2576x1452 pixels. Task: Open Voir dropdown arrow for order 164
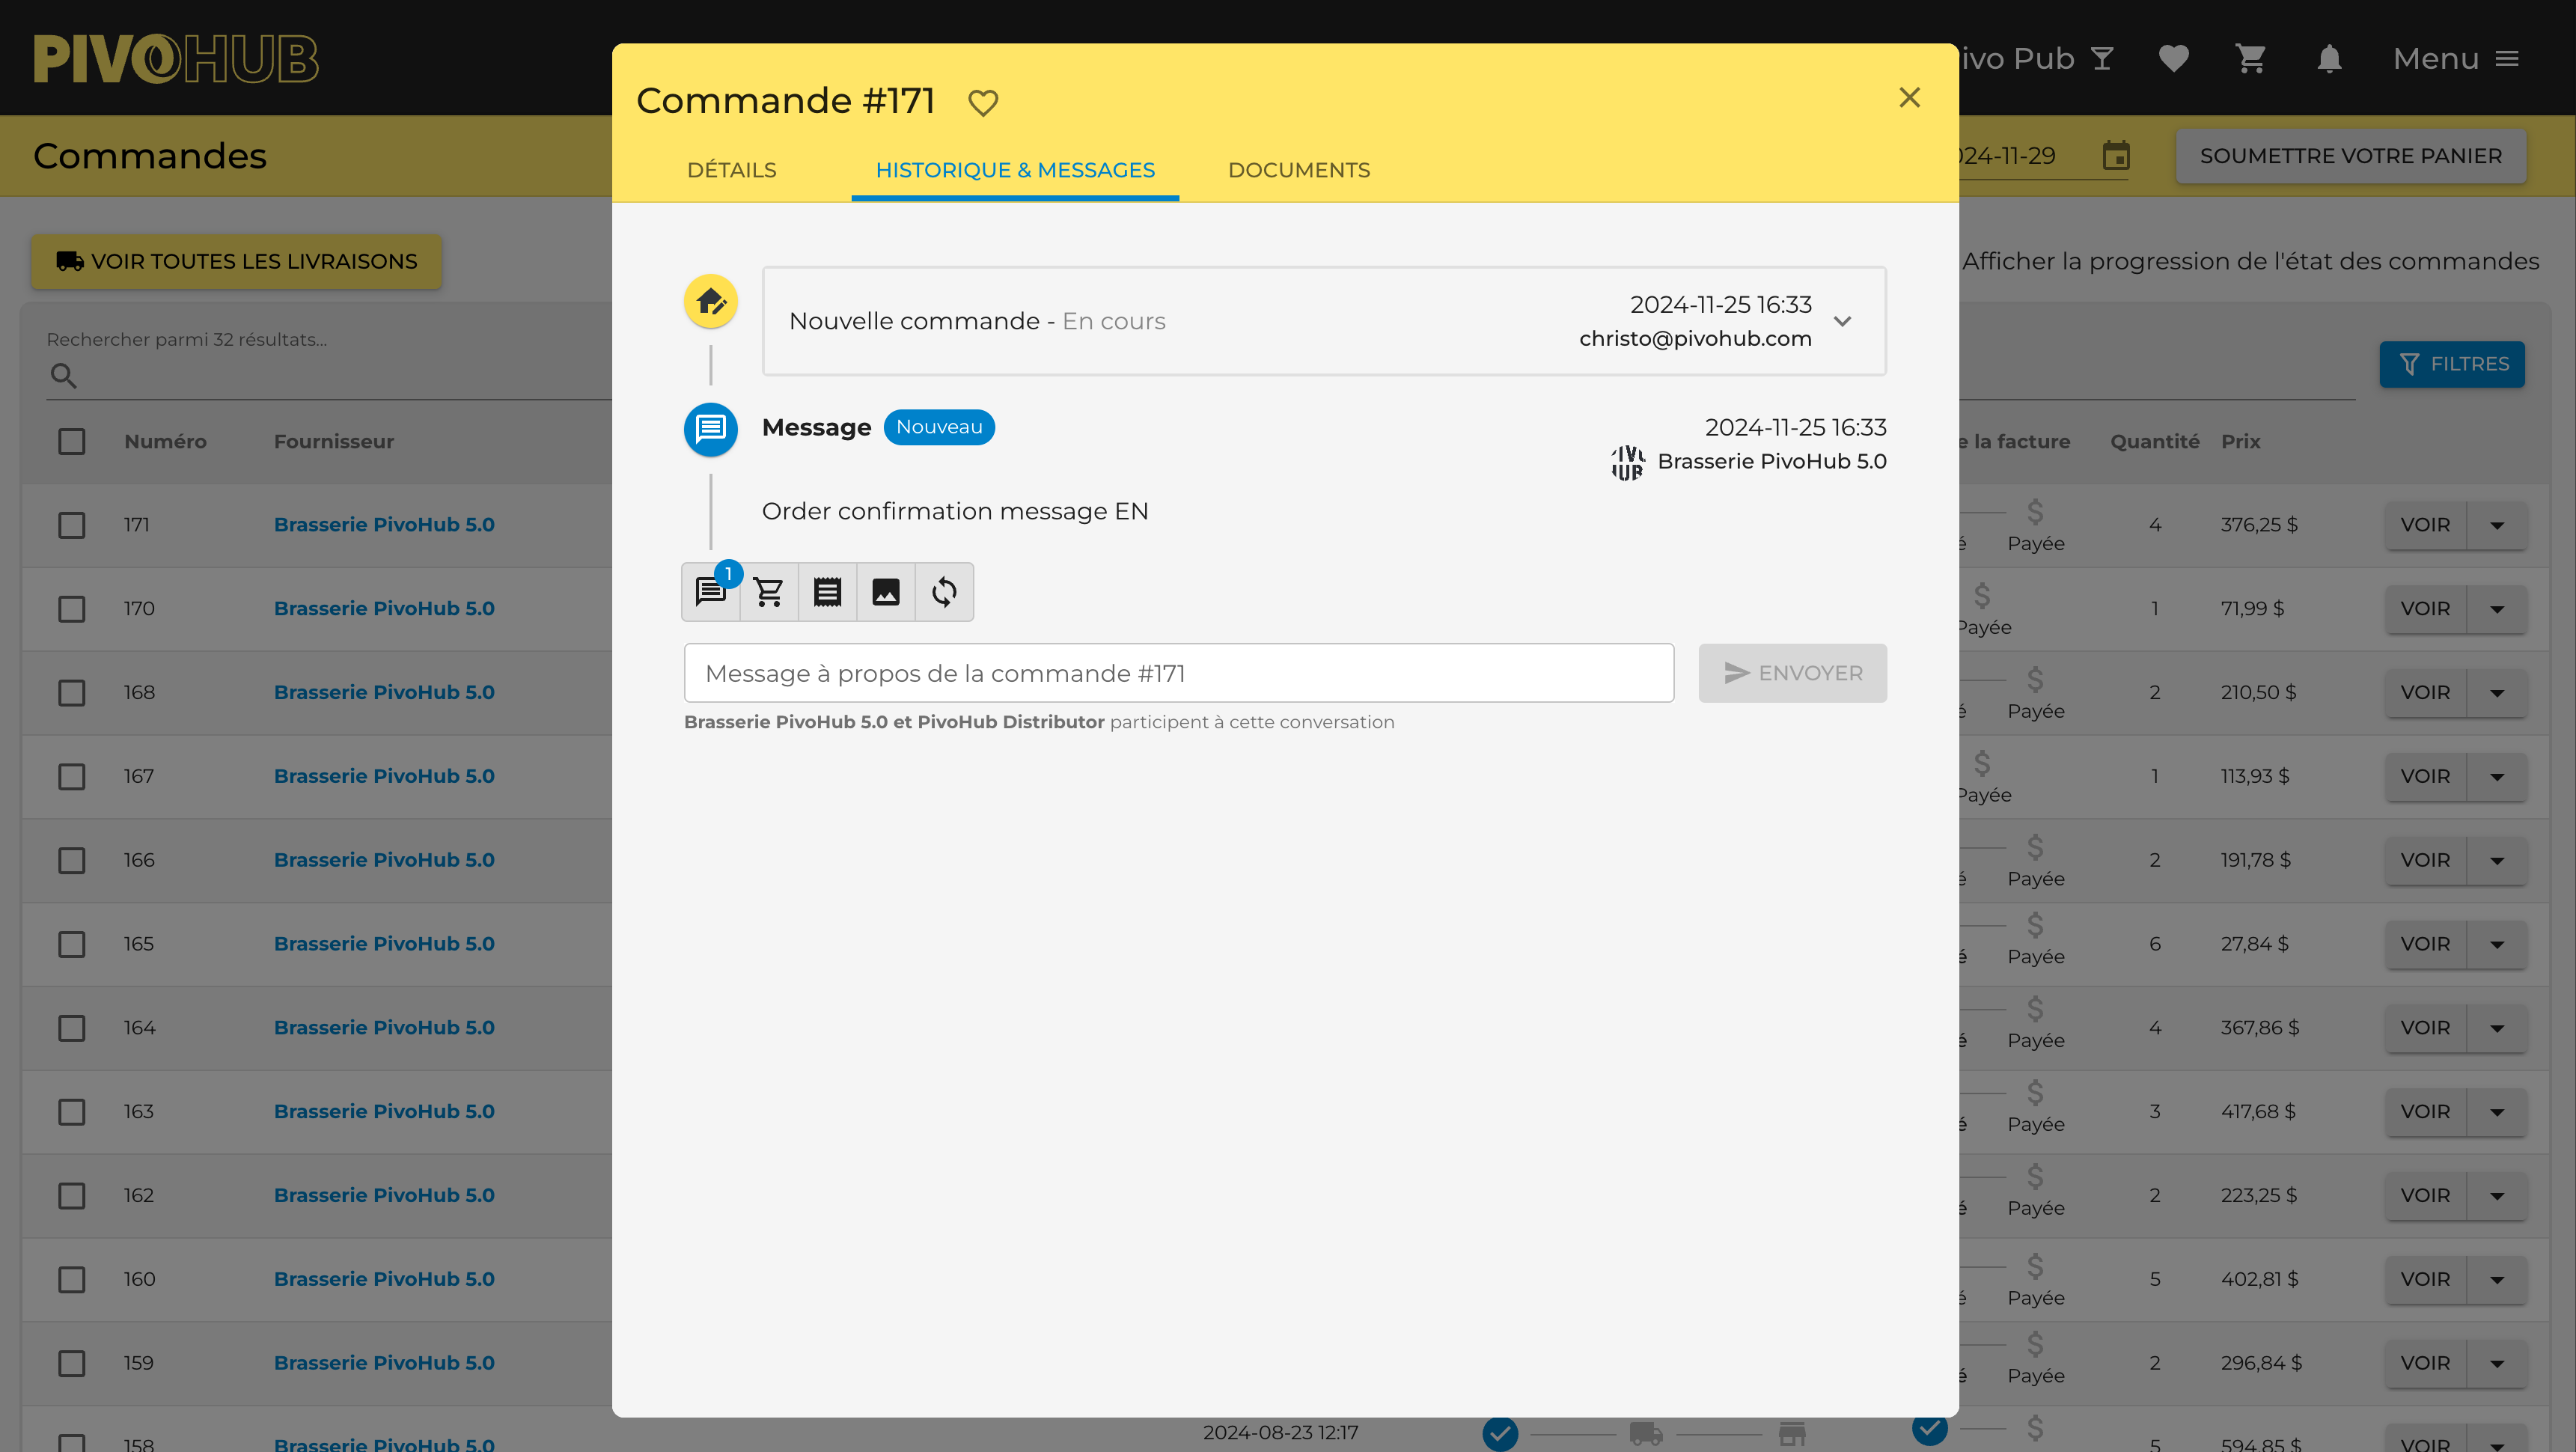pyautogui.click(x=2496, y=1028)
